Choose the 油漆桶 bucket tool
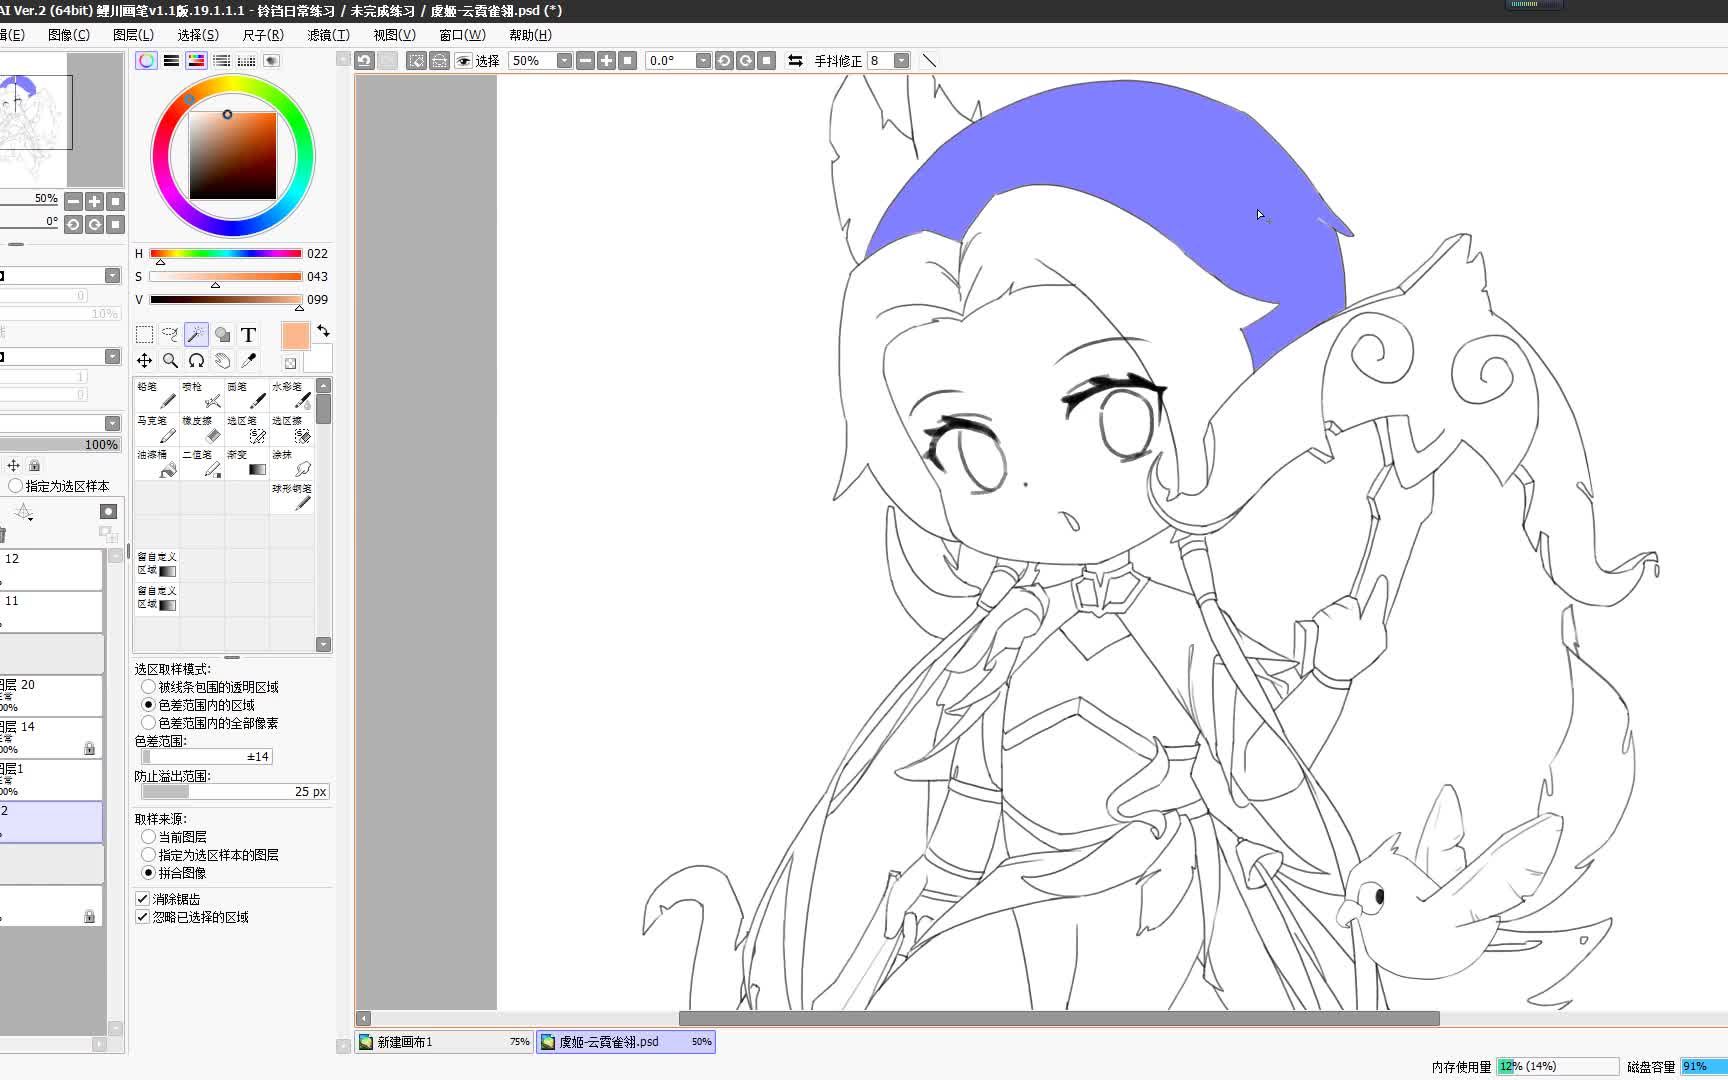The image size is (1728, 1080). click(x=156, y=463)
